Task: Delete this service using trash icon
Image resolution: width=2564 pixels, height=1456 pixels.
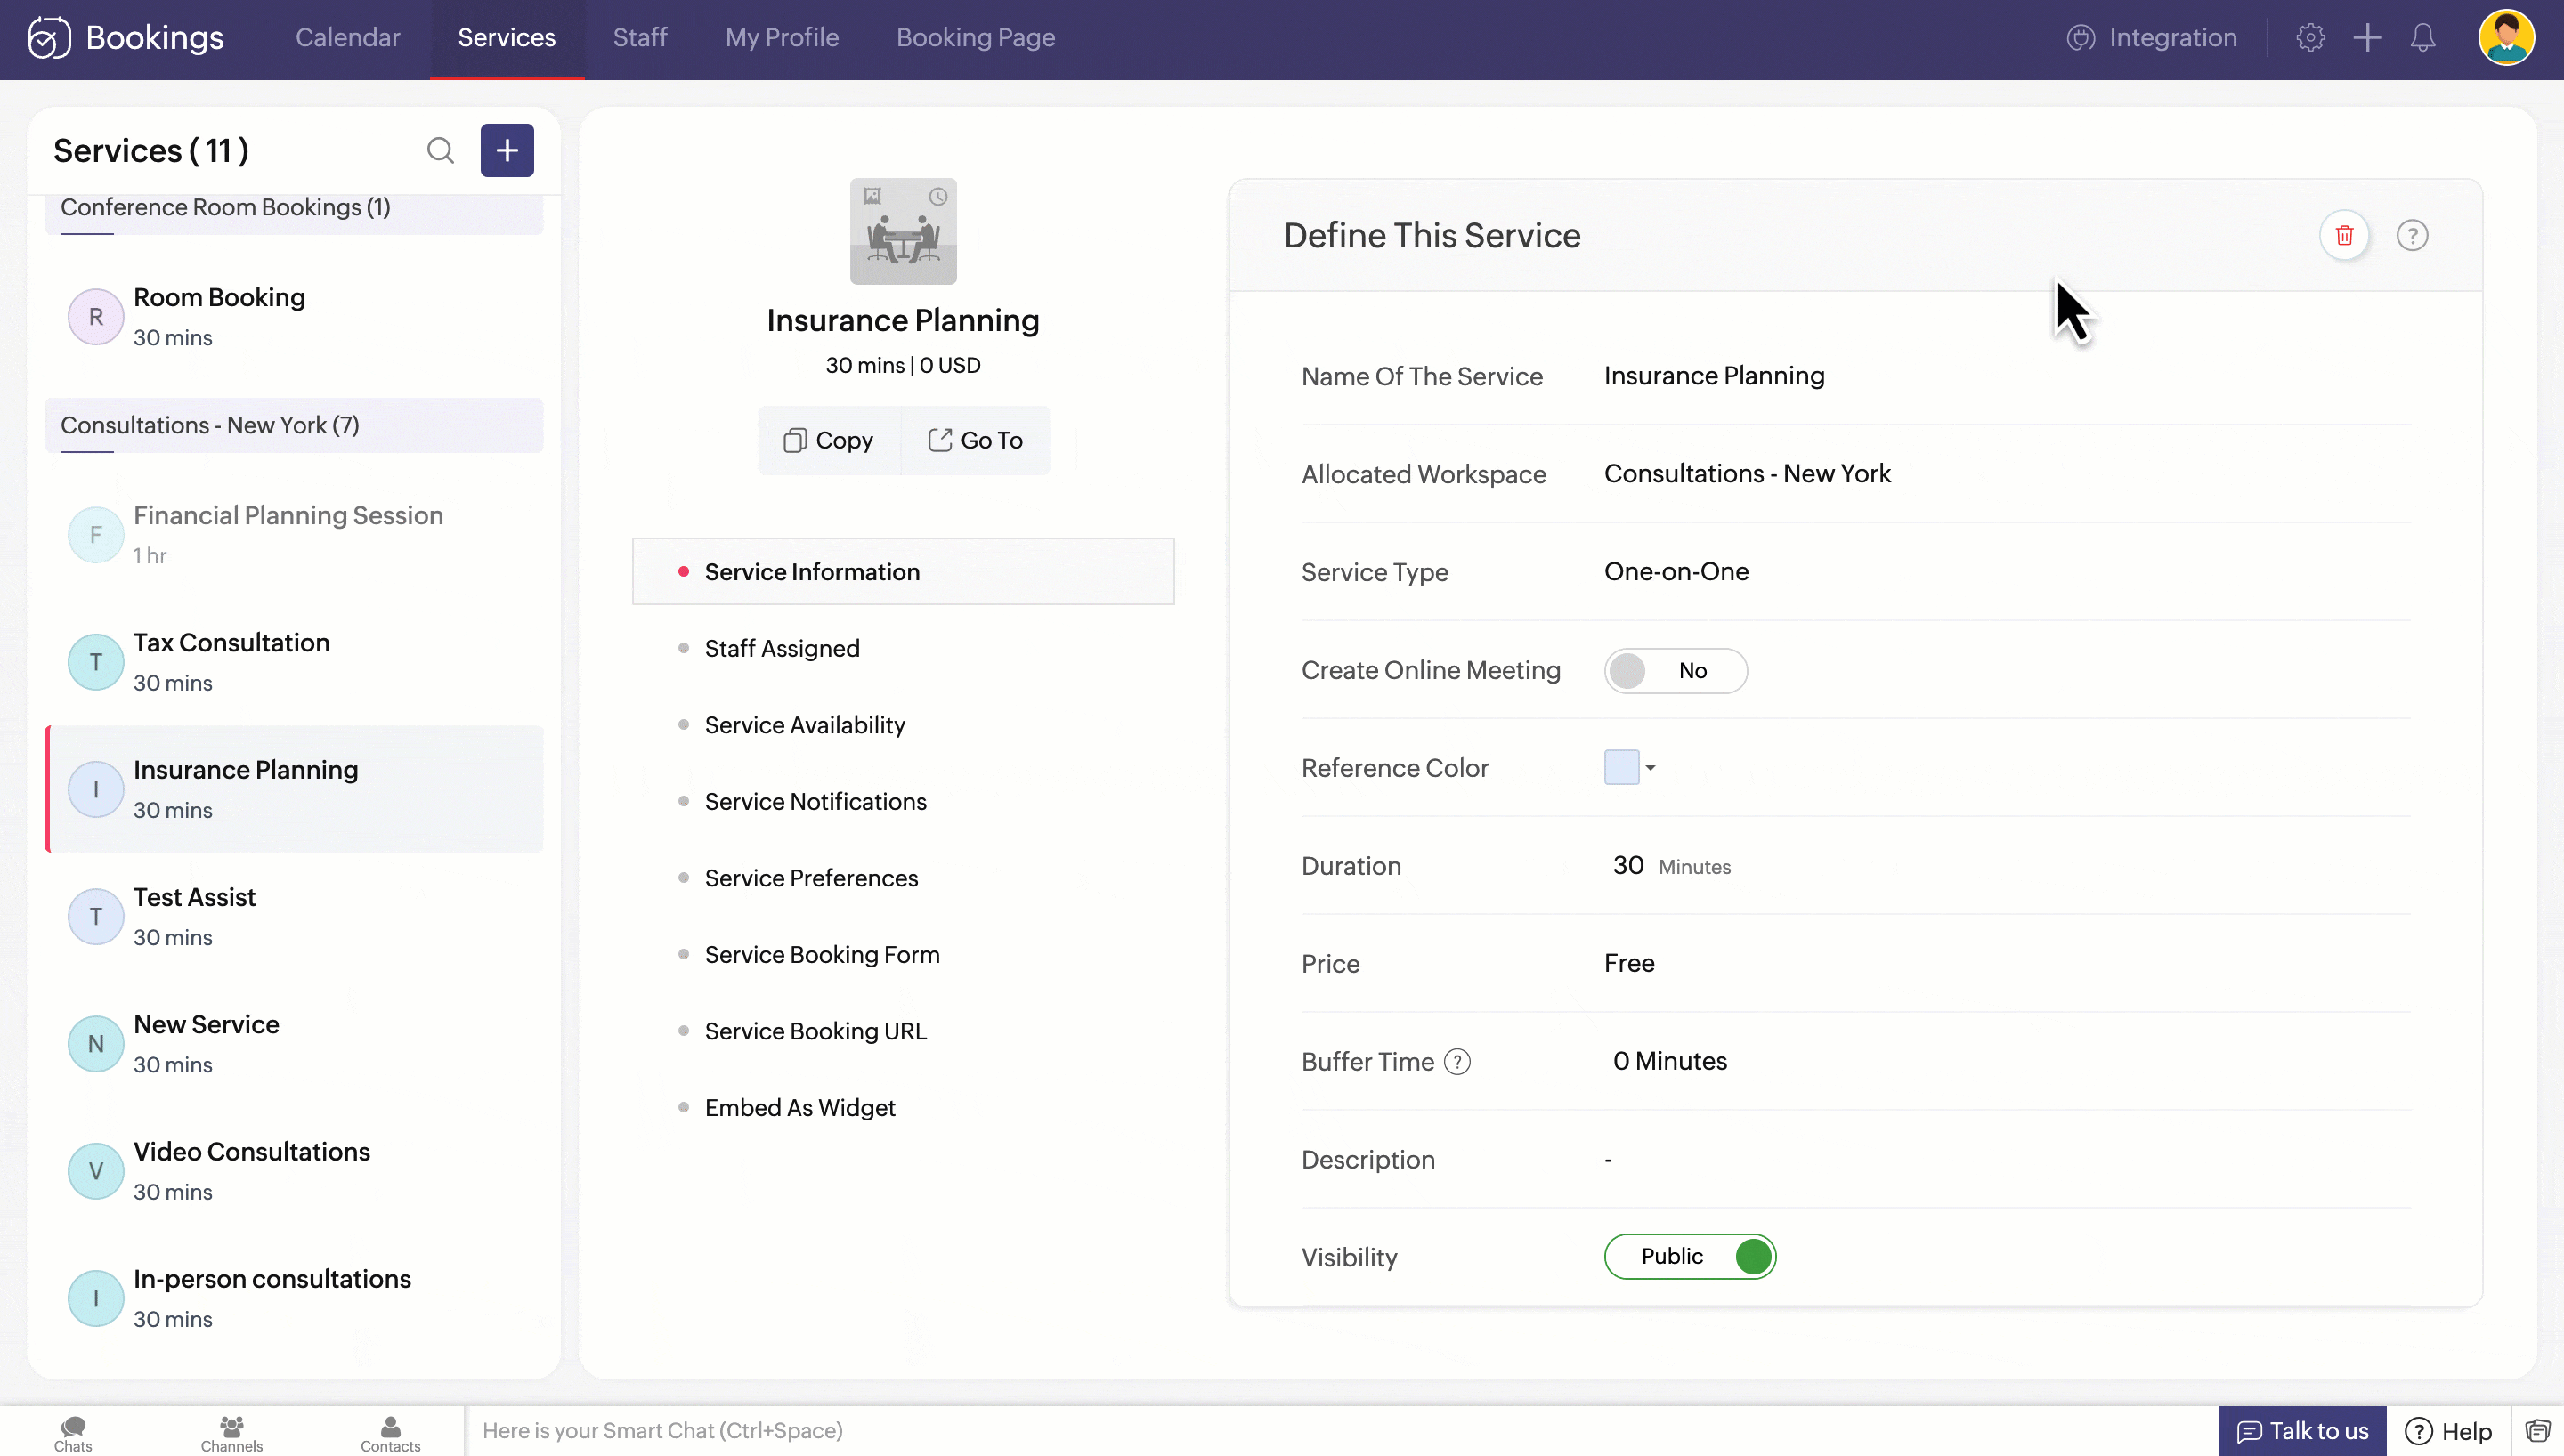Action: pos(2344,236)
